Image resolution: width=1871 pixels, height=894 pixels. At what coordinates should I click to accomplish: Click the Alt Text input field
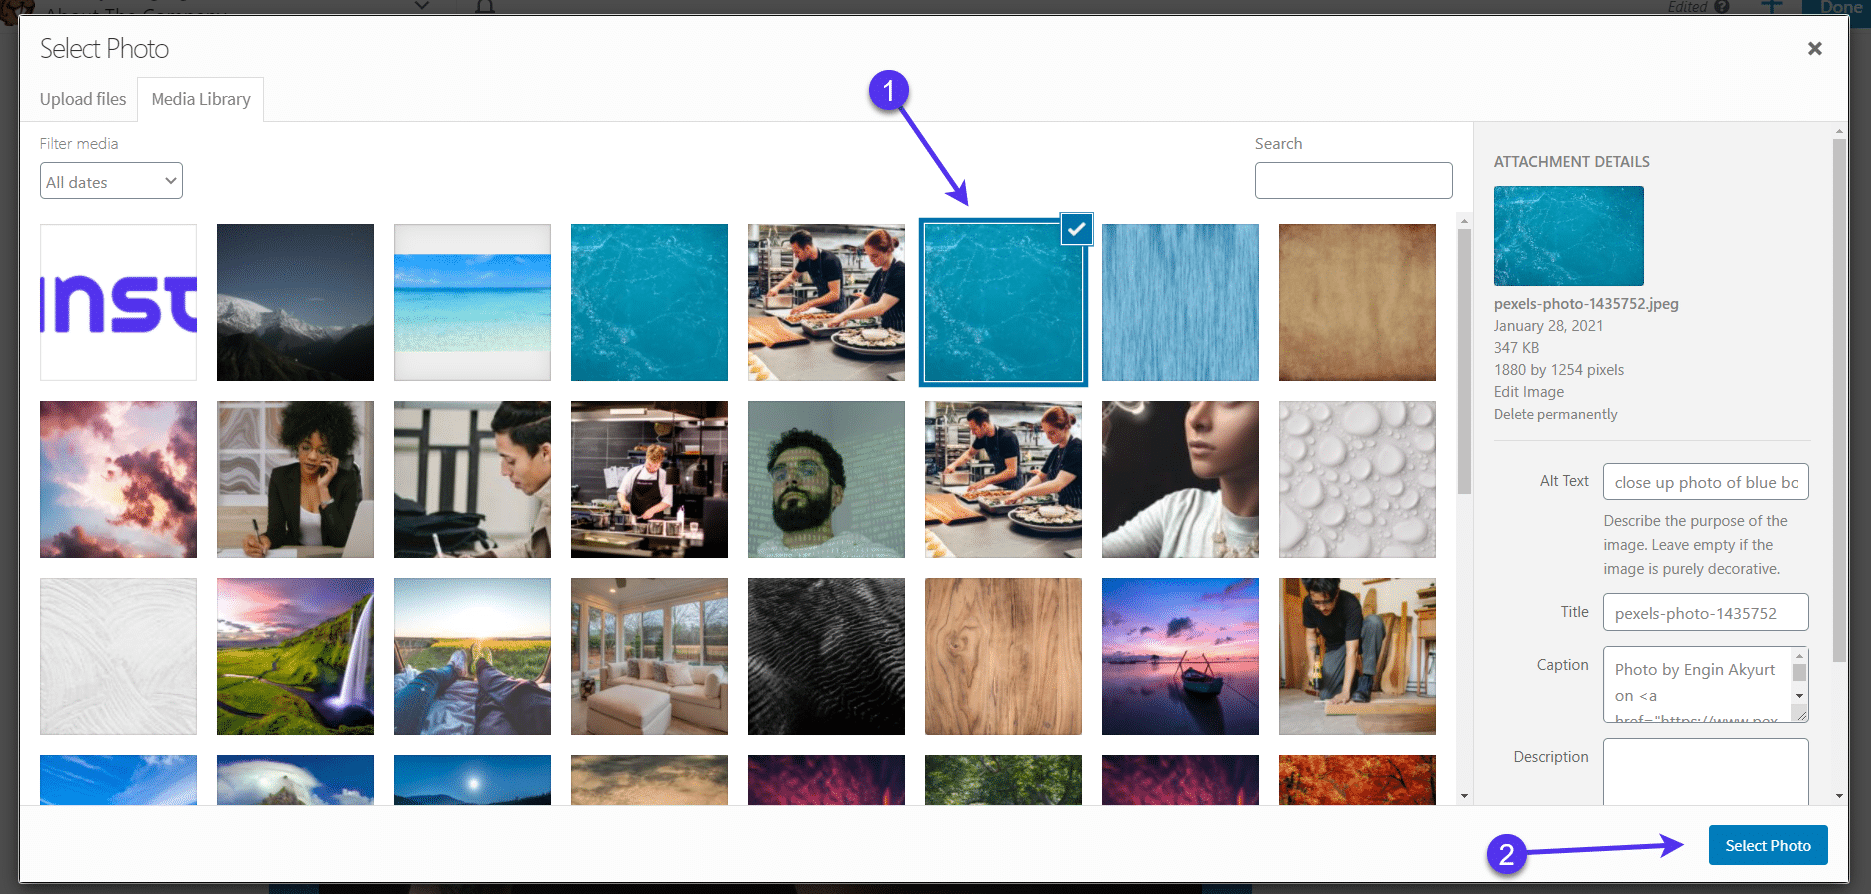tap(1705, 482)
